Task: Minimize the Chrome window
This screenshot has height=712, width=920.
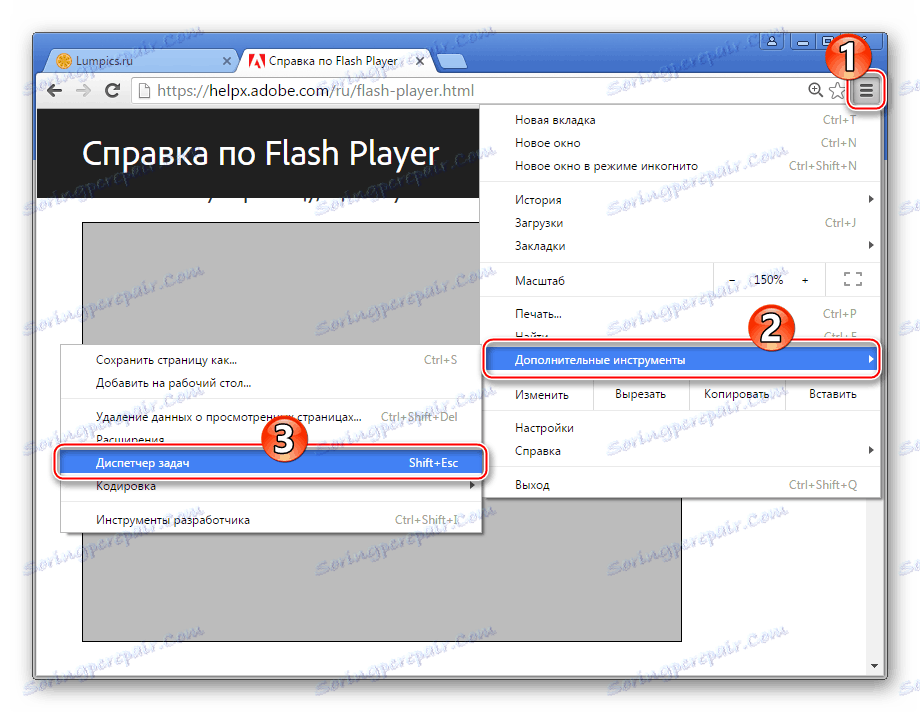Action: click(803, 42)
